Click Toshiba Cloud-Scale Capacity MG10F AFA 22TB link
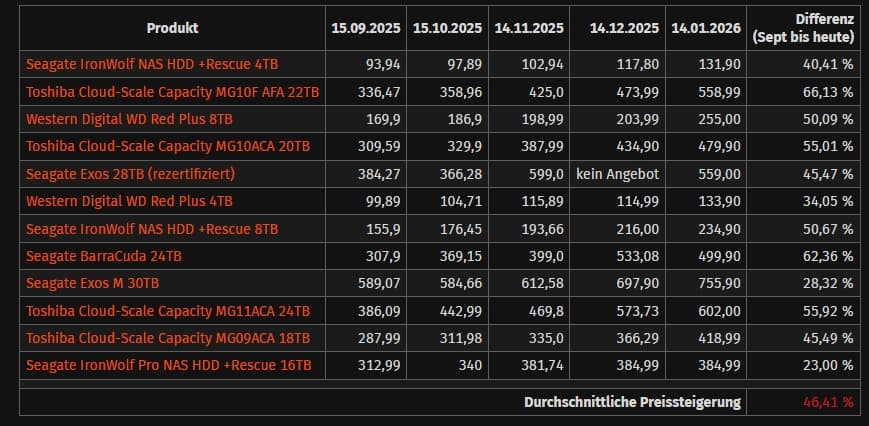The width and height of the screenshot is (869, 426). pyautogui.click(x=173, y=92)
